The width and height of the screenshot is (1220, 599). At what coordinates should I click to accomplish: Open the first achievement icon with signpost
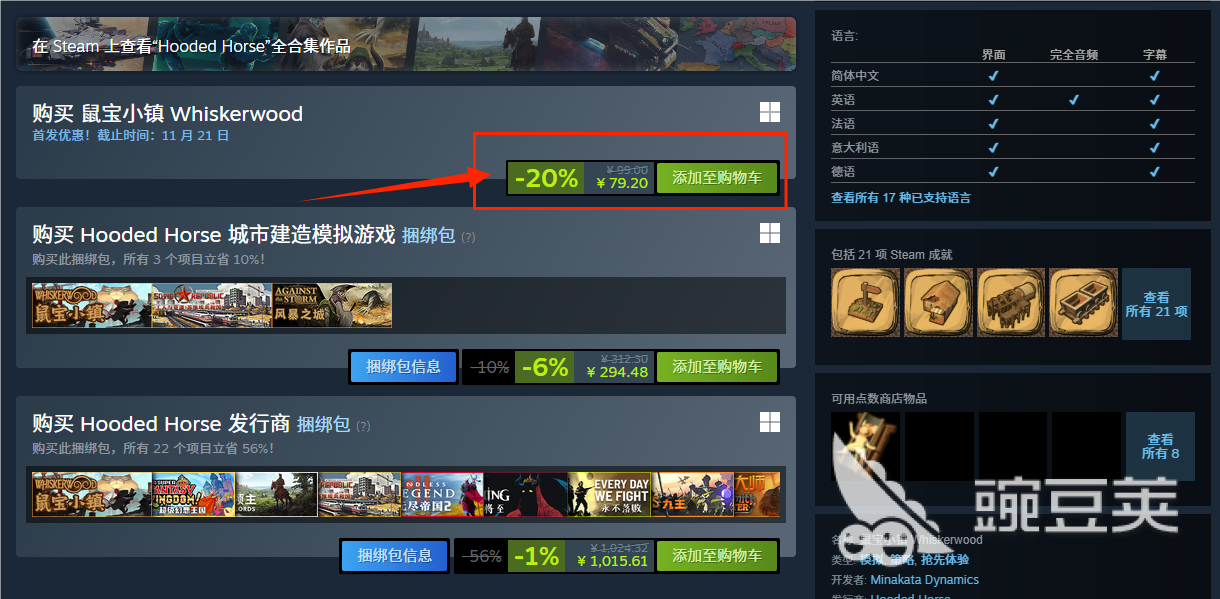864,302
